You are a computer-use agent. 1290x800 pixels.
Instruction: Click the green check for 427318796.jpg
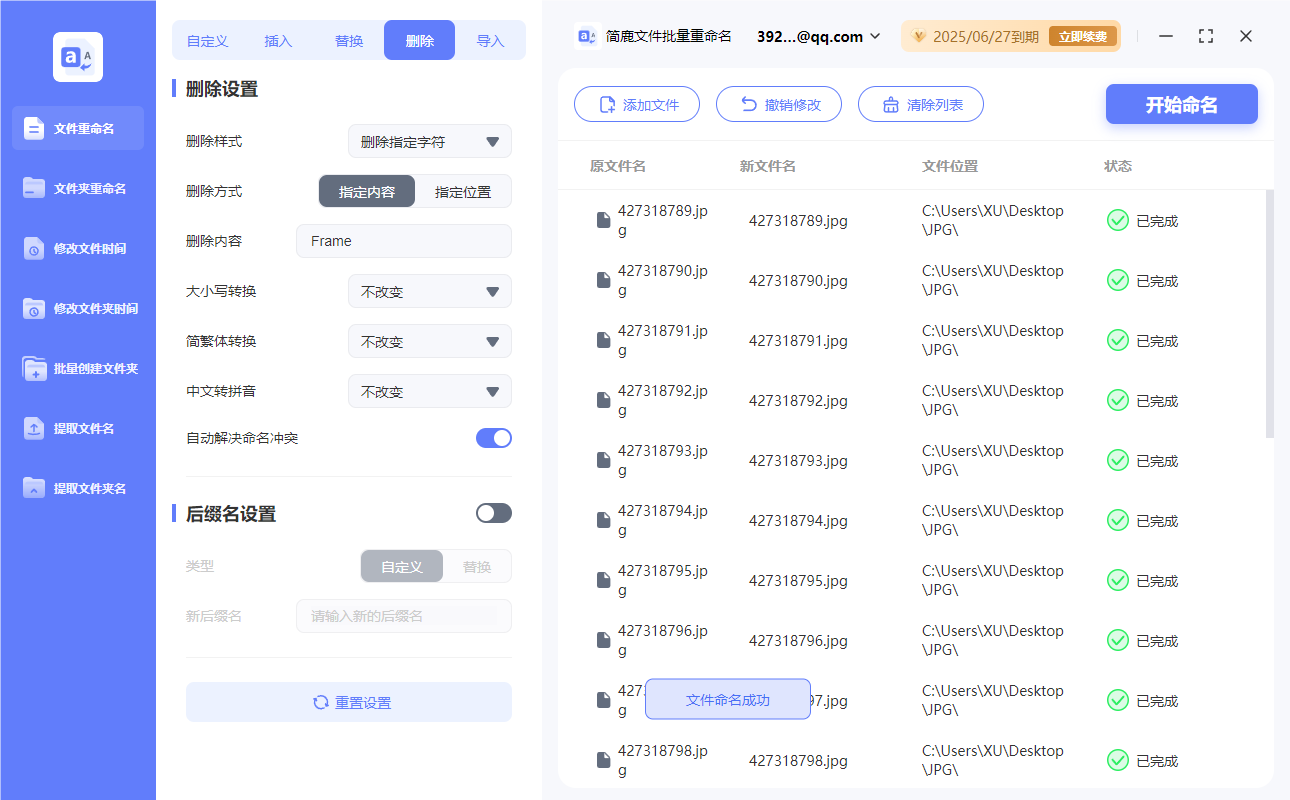click(1118, 640)
